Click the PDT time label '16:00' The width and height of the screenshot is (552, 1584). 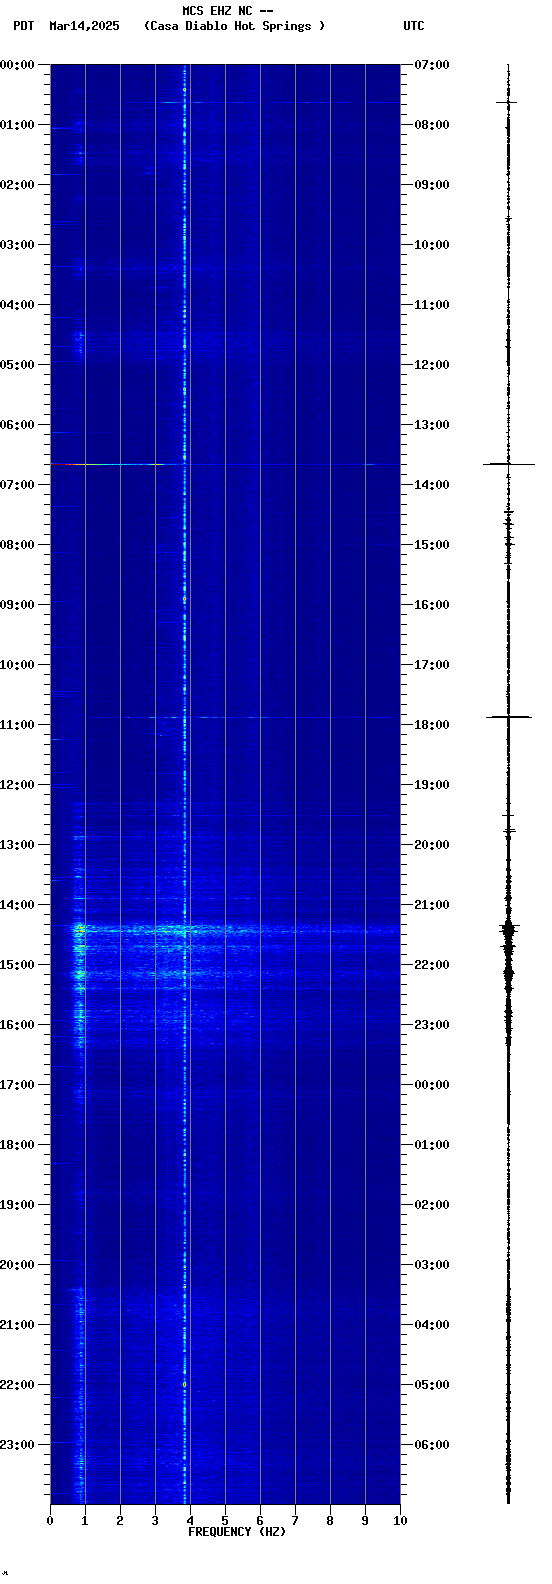(17, 1025)
